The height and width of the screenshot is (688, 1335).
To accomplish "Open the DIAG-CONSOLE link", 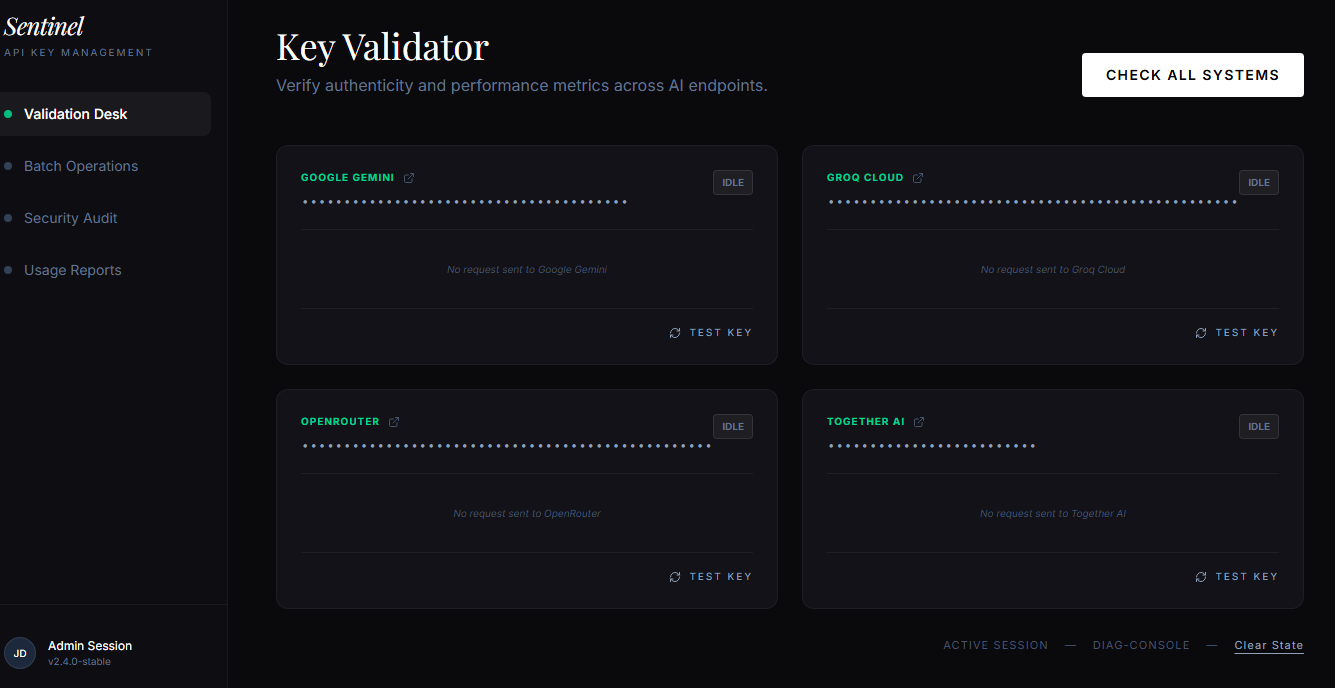I will pyautogui.click(x=1141, y=645).
